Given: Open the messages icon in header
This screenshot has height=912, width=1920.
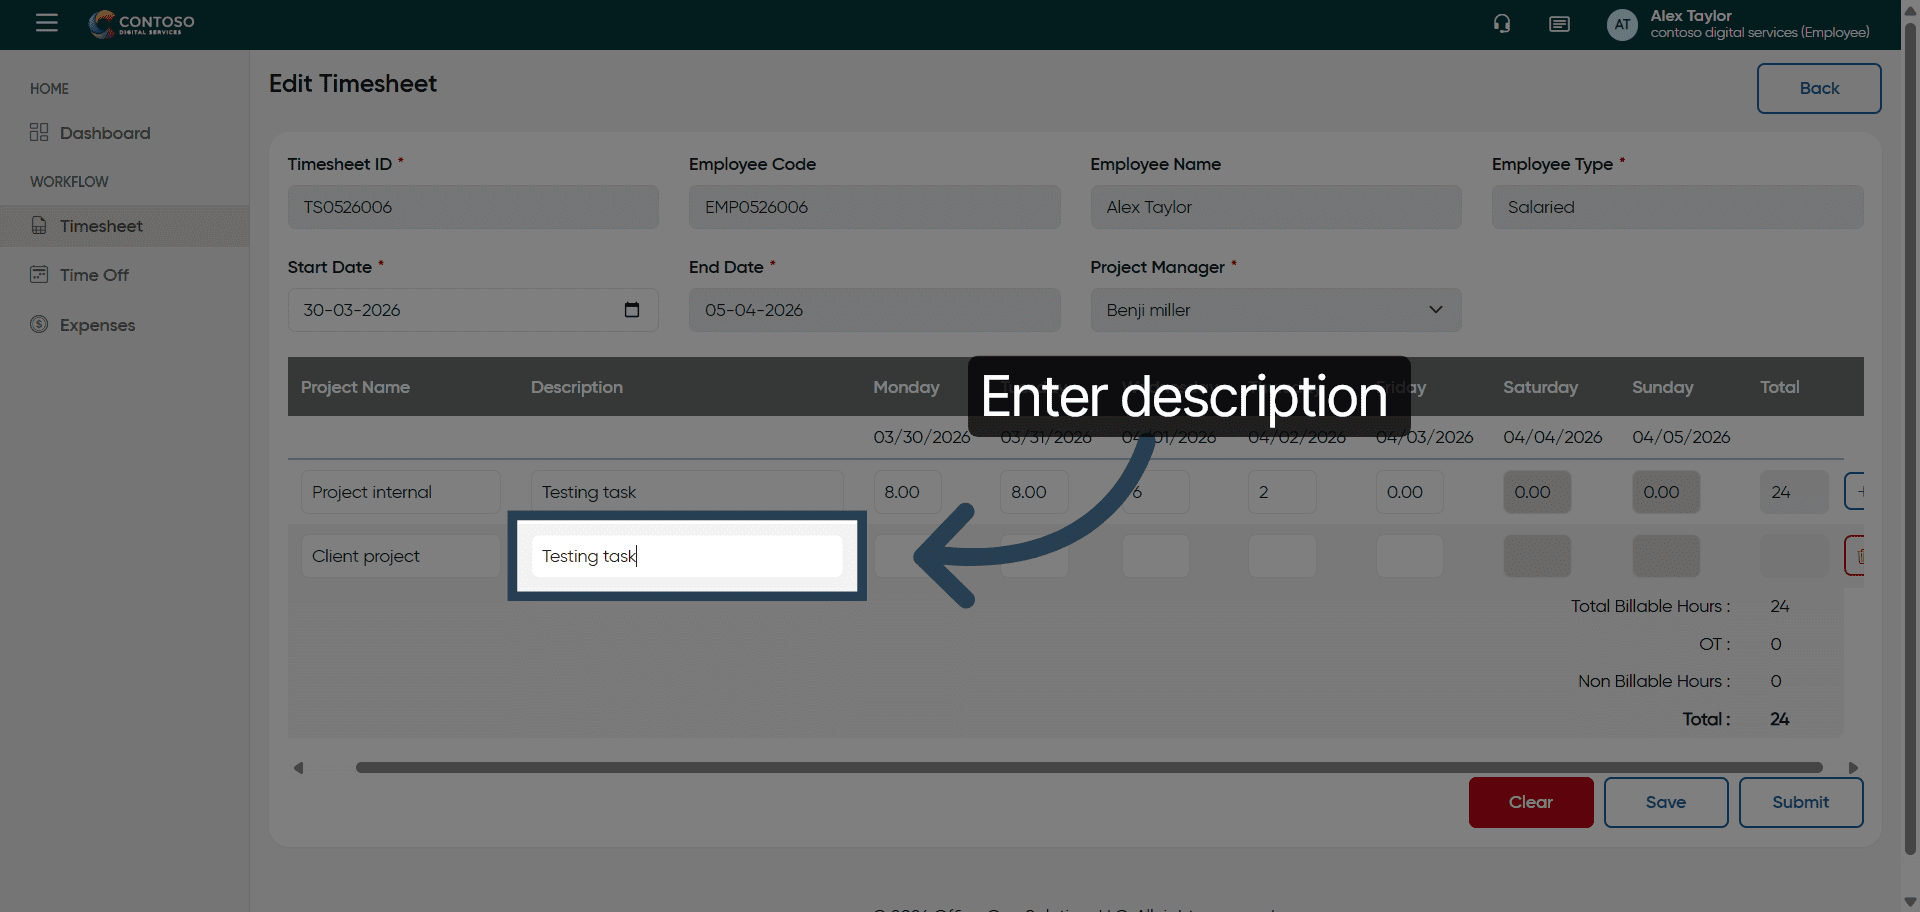Looking at the screenshot, I should click(1559, 24).
